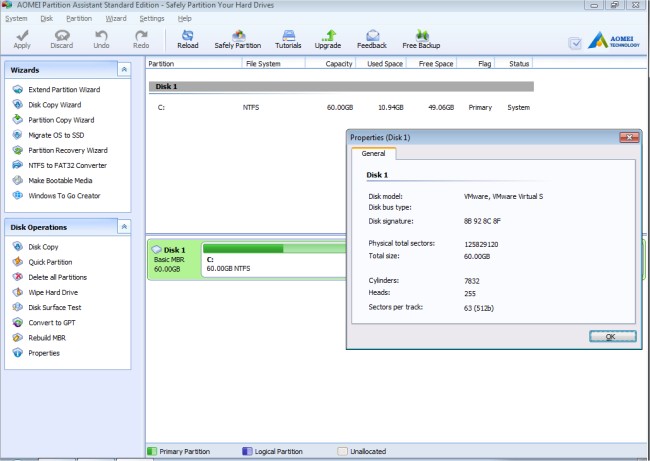The width and height of the screenshot is (650, 461).
Task: Collapse the Wizards panel
Action: (124, 70)
